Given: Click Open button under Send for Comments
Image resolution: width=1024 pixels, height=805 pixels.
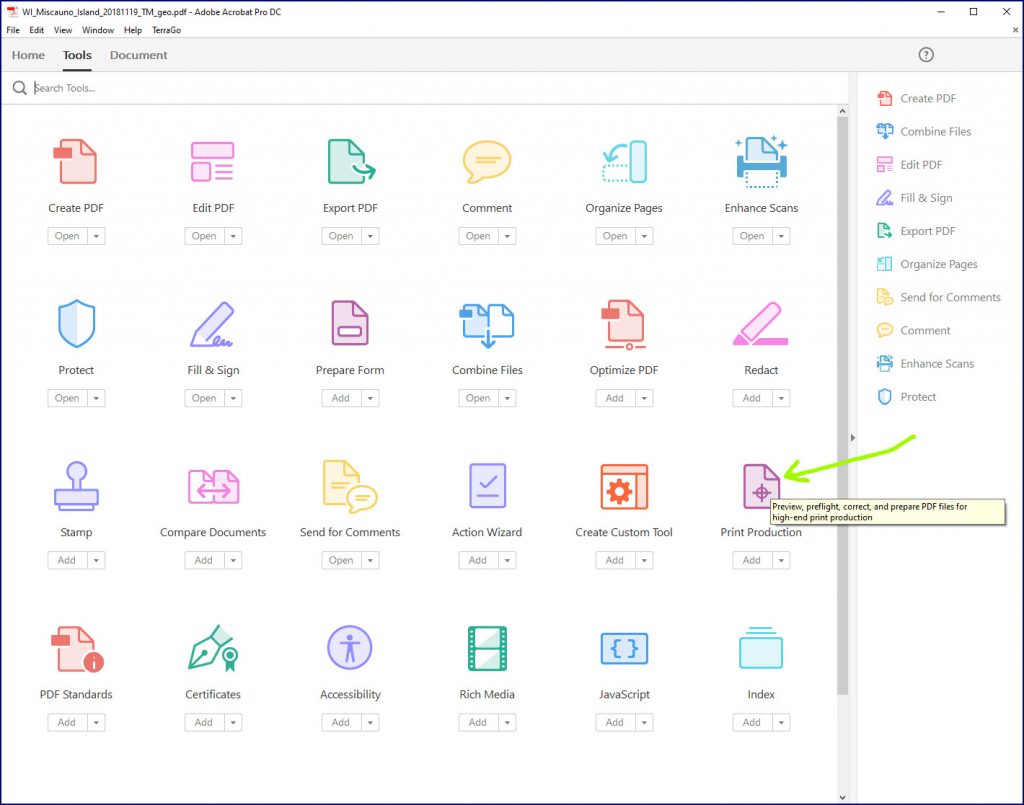Looking at the screenshot, I should pos(342,560).
